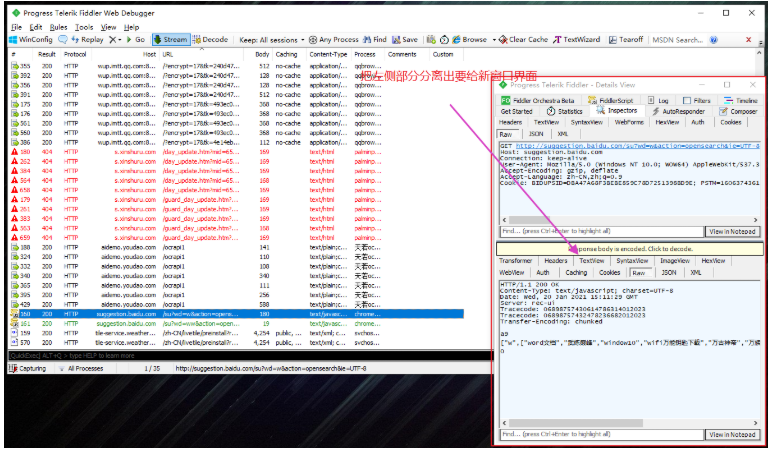Click the Response body is encoded bar
This screenshot has width=769, height=449.
(630, 249)
